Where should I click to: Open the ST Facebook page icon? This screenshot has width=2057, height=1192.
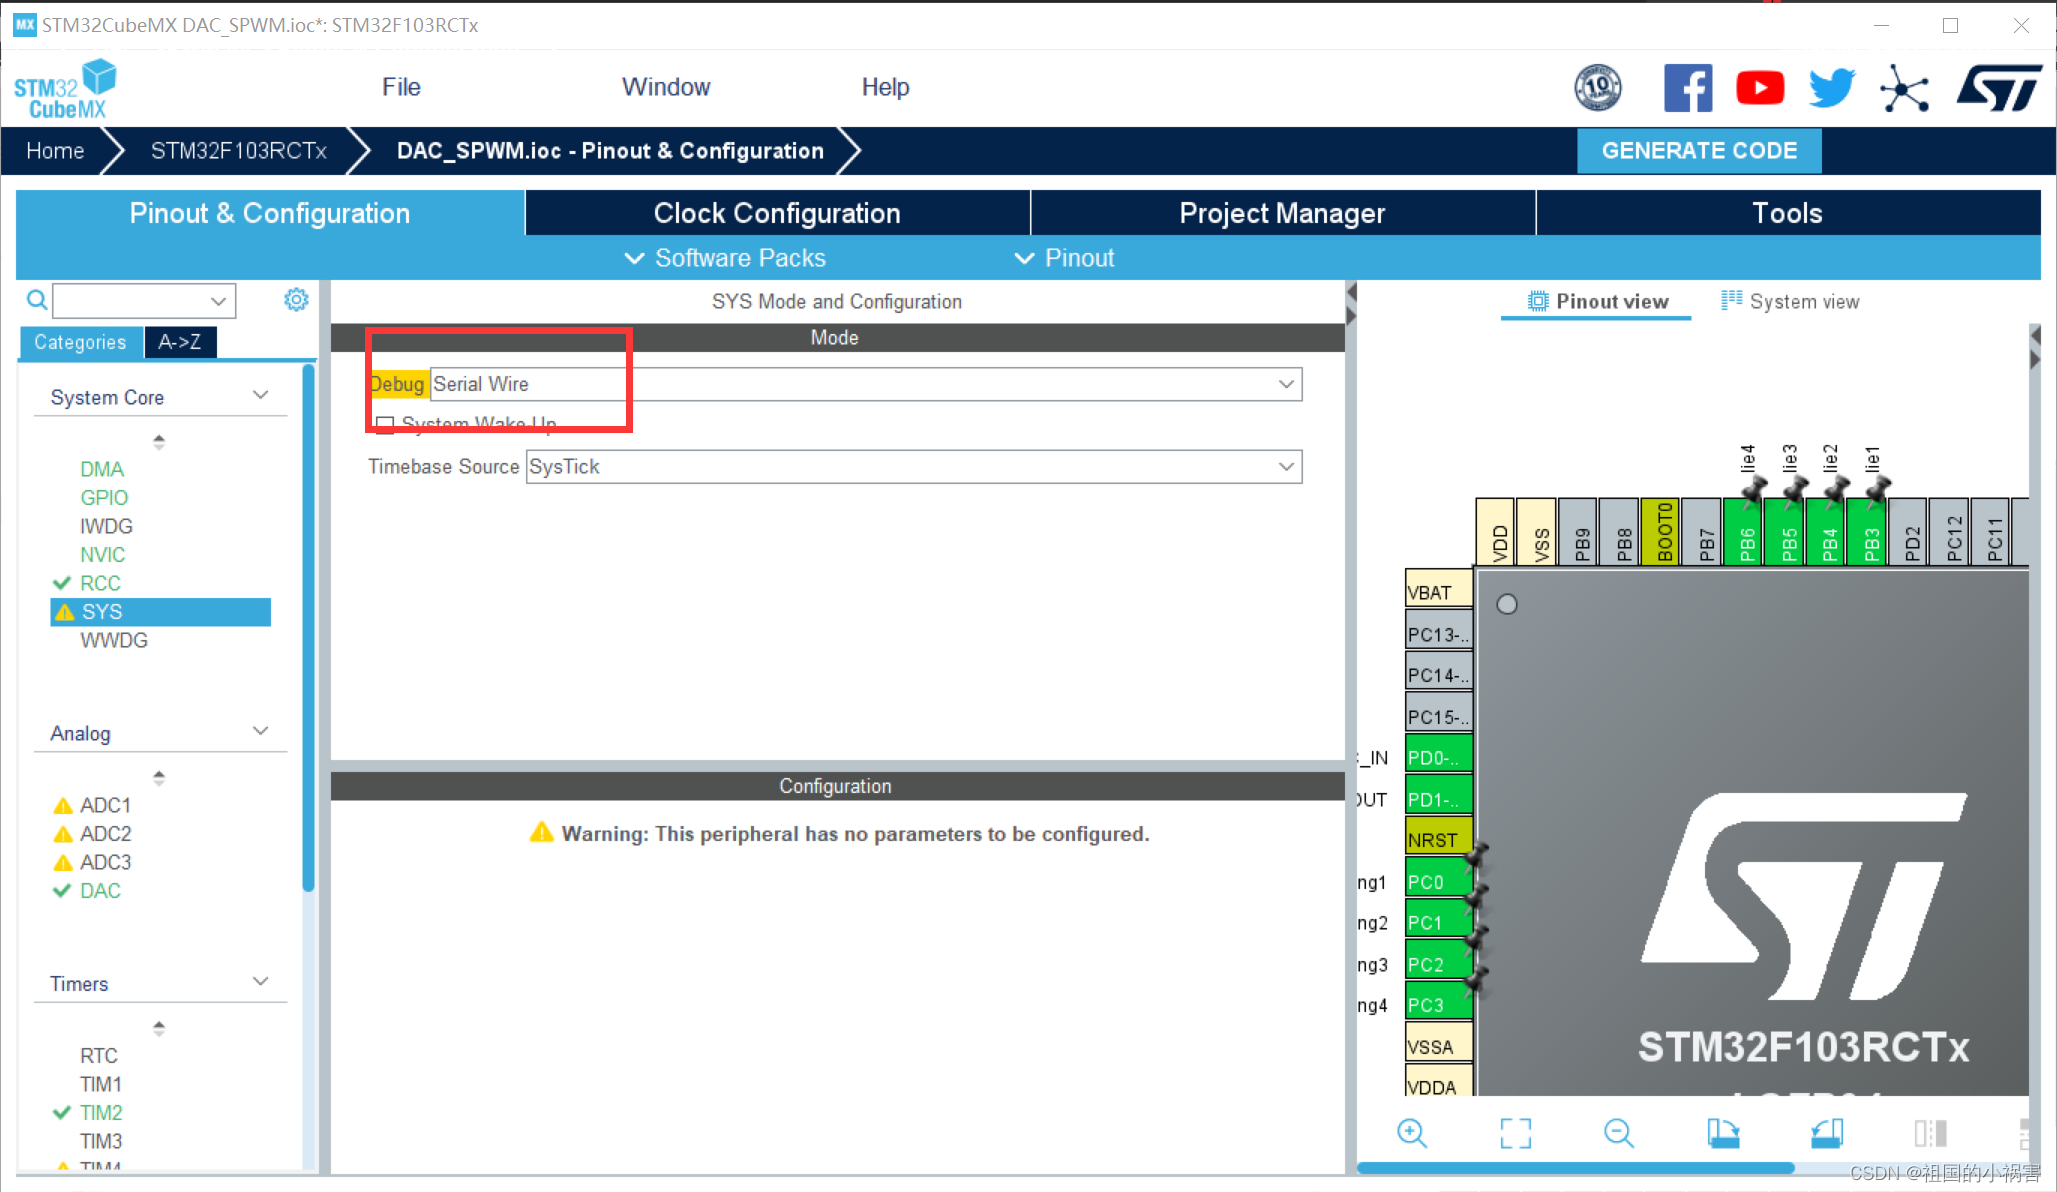[1688, 88]
